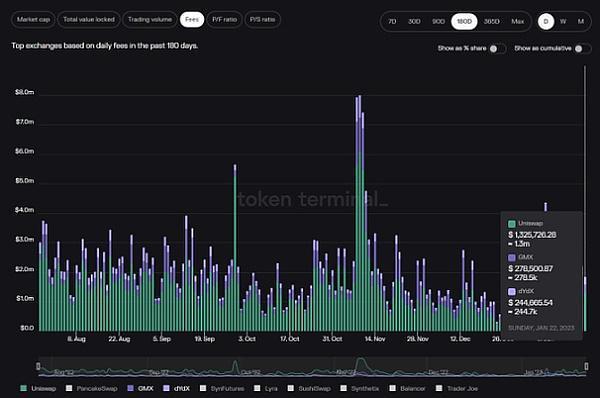Click the range navigator mini chart

(x=312, y=367)
